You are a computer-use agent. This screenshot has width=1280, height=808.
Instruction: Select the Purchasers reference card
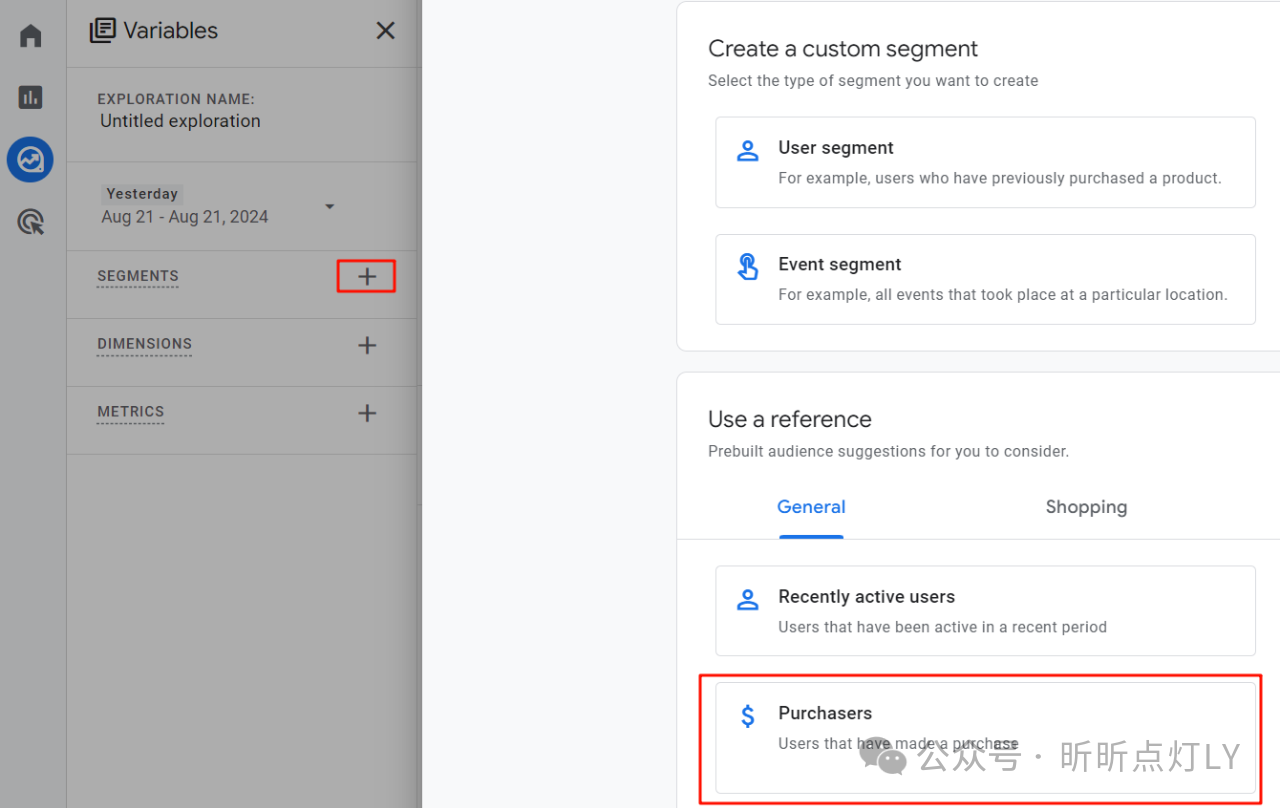[x=985, y=738]
